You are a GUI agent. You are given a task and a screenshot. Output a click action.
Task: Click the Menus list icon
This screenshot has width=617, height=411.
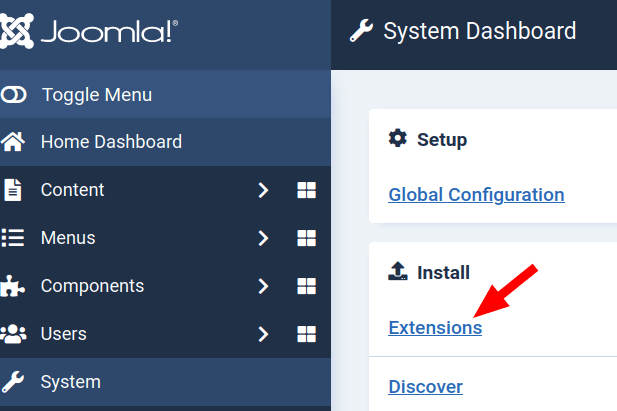pyautogui.click(x=13, y=238)
